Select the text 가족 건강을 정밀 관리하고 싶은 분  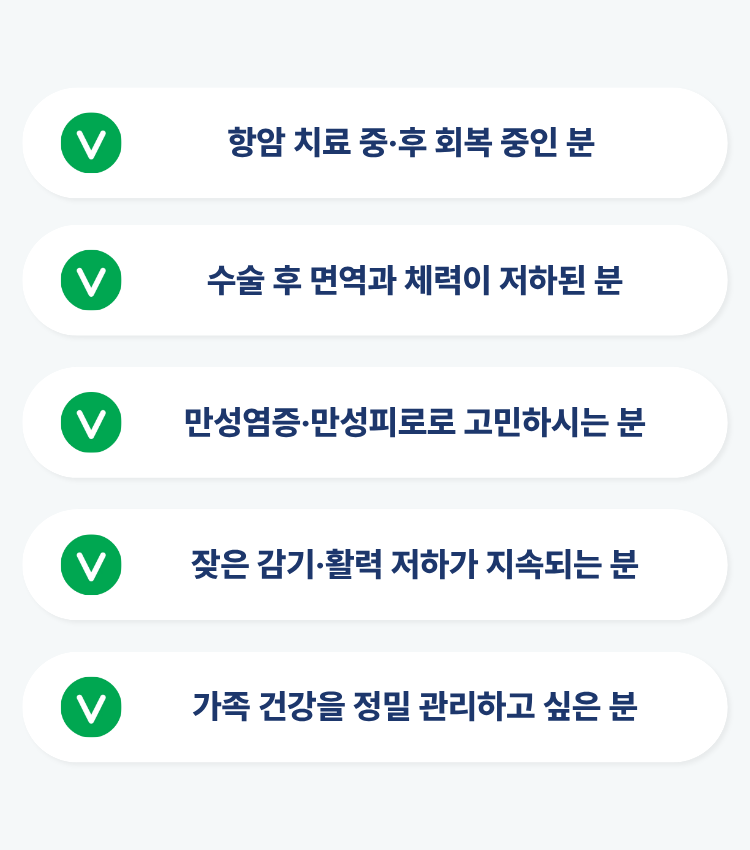pyautogui.click(x=414, y=707)
